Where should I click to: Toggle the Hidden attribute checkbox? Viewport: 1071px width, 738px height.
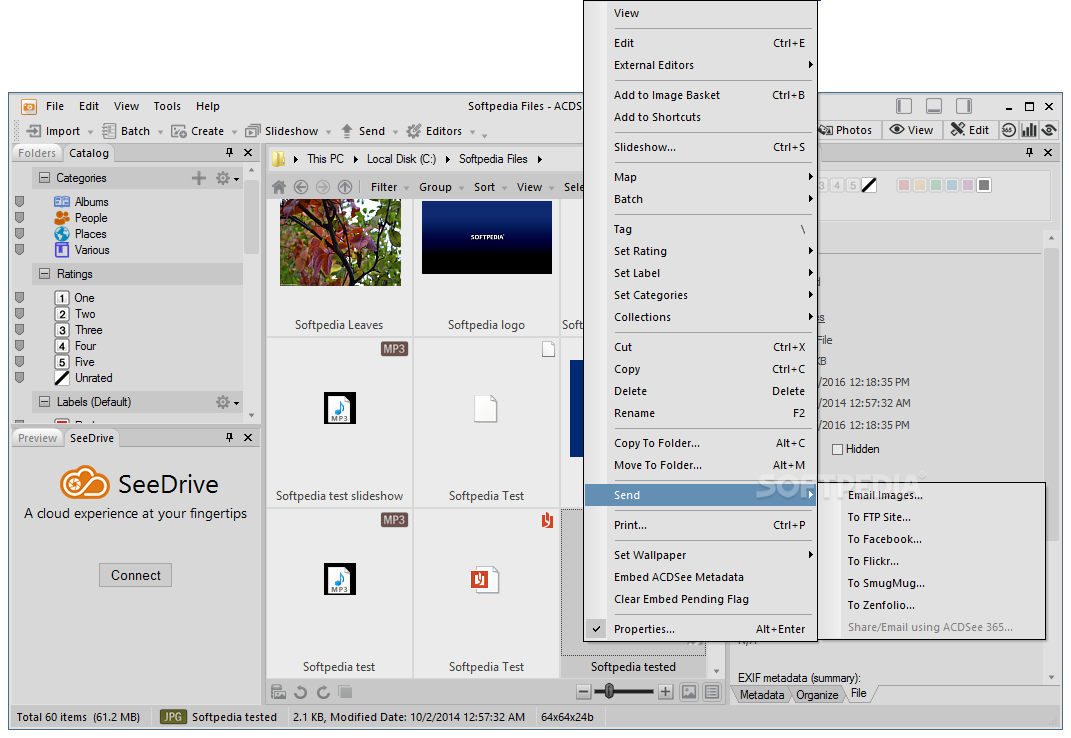(x=837, y=449)
